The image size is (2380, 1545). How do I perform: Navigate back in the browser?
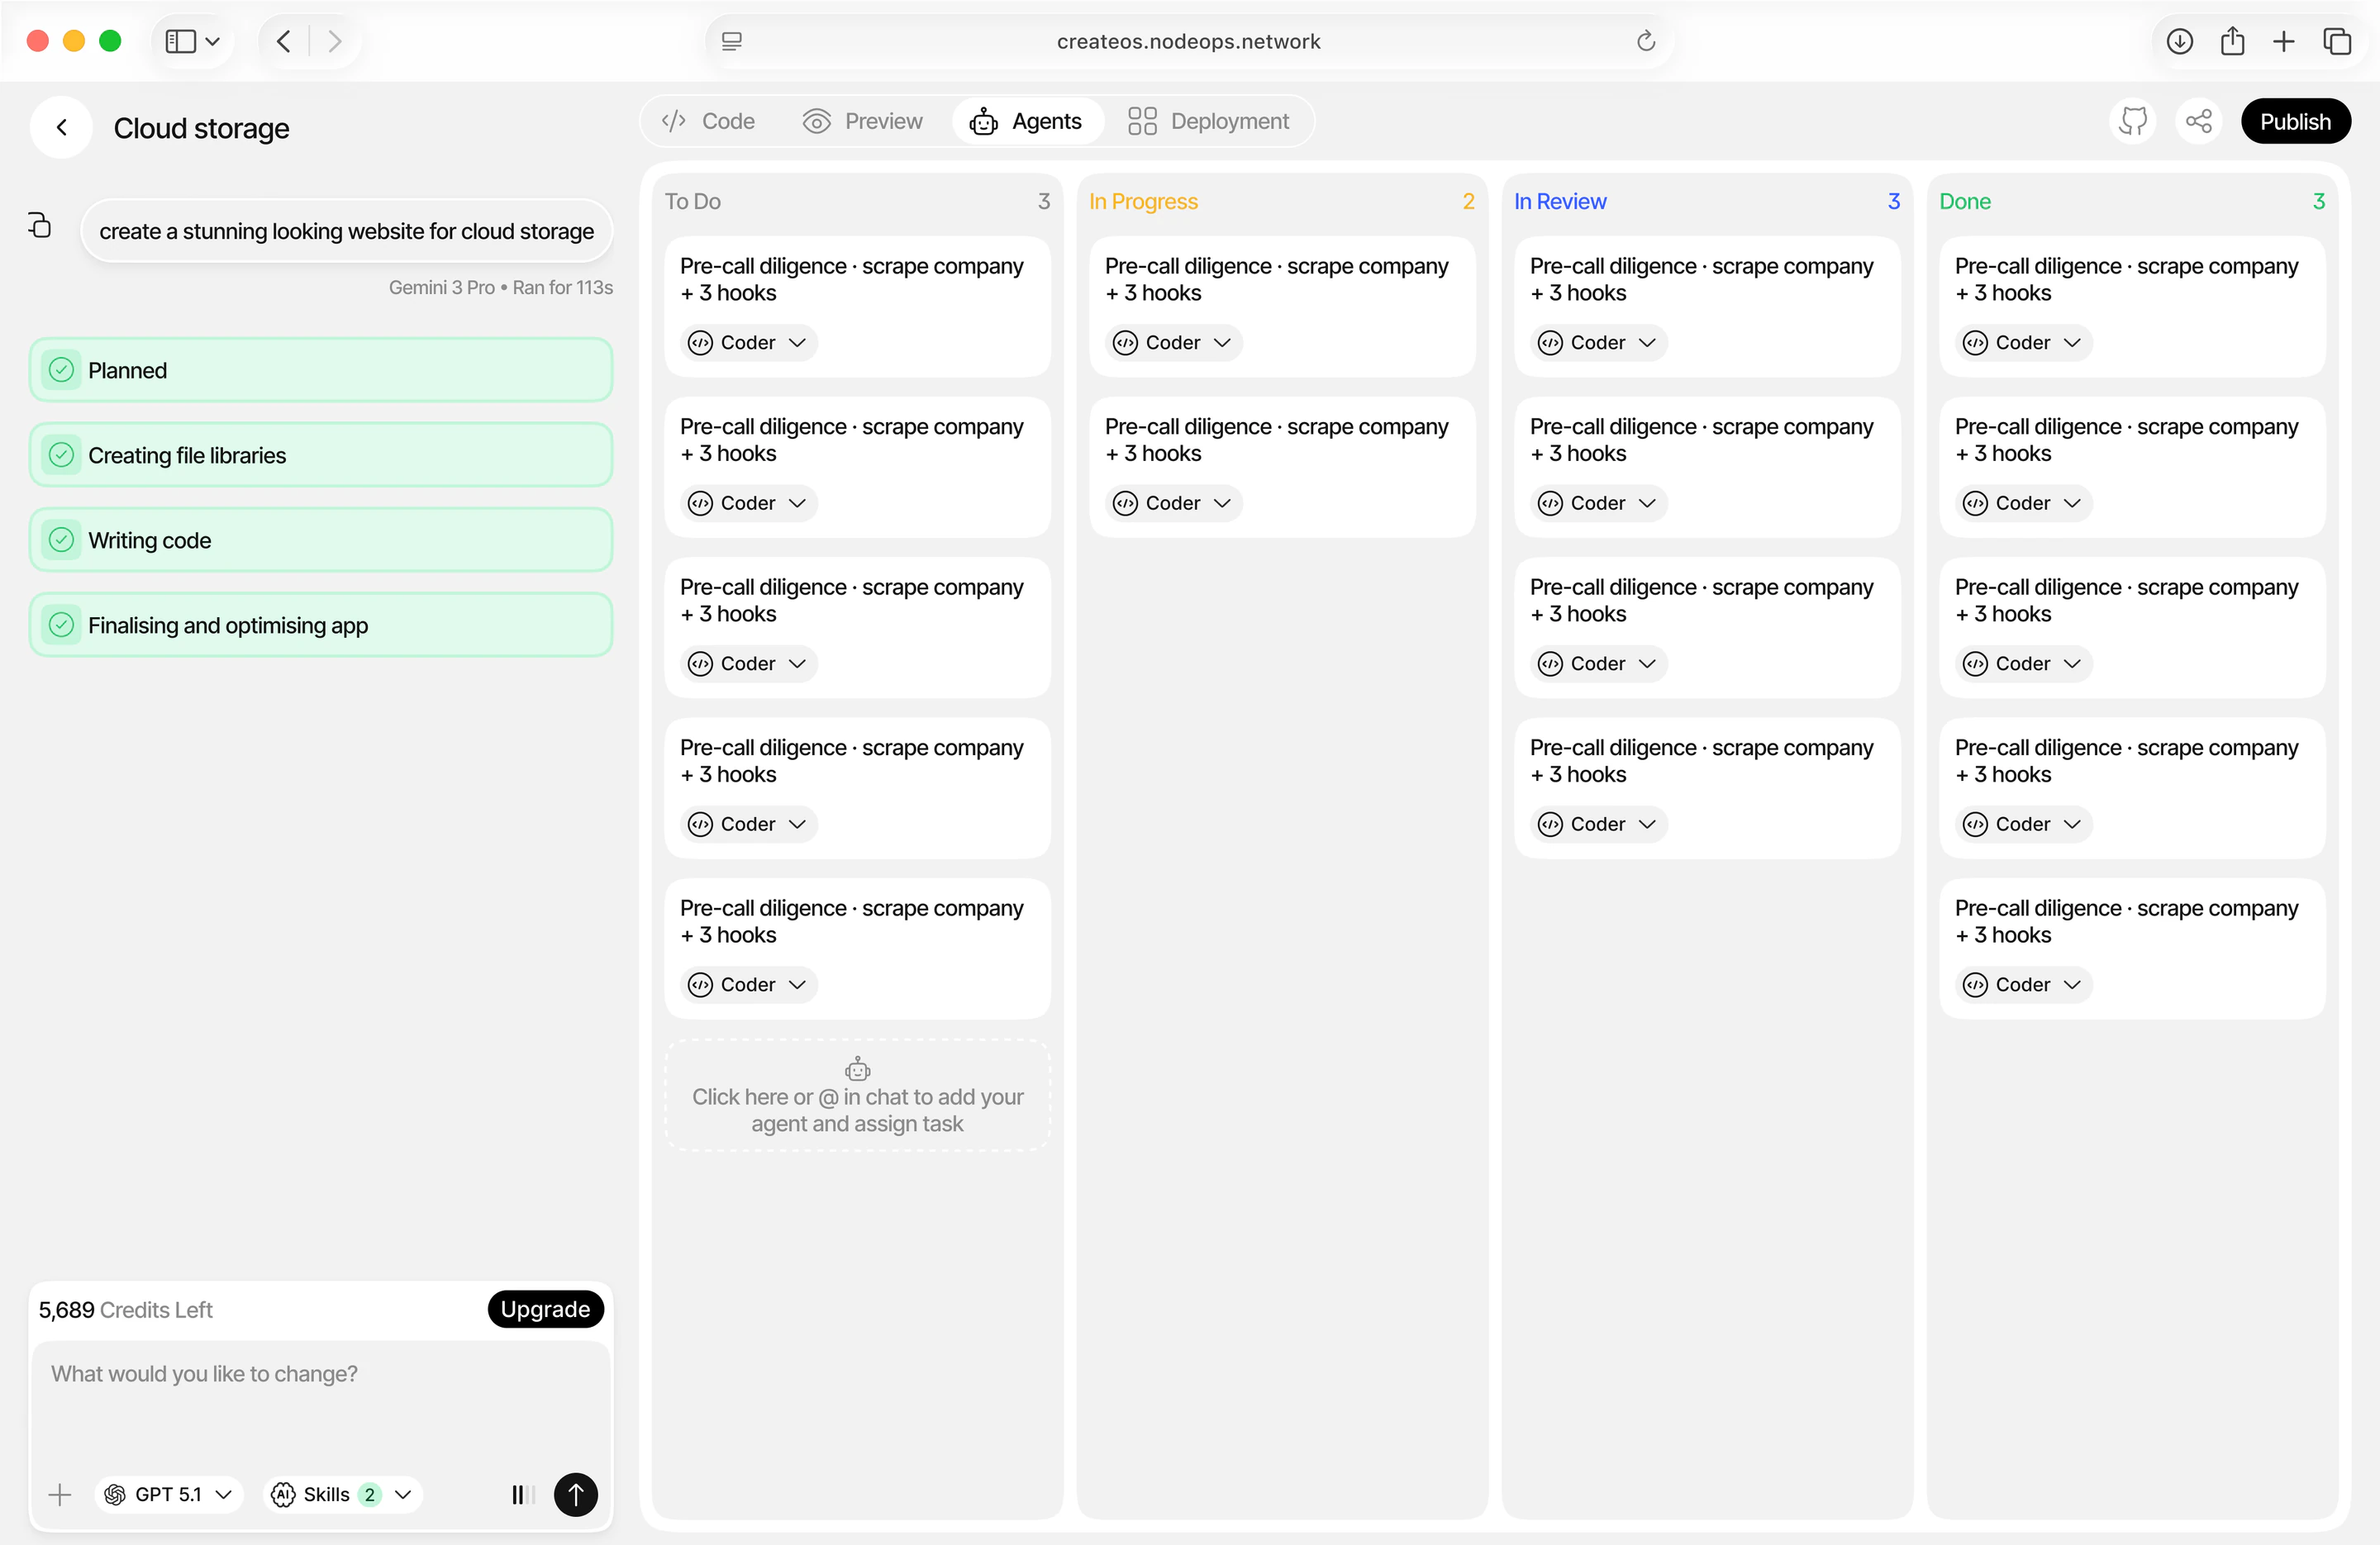click(284, 41)
